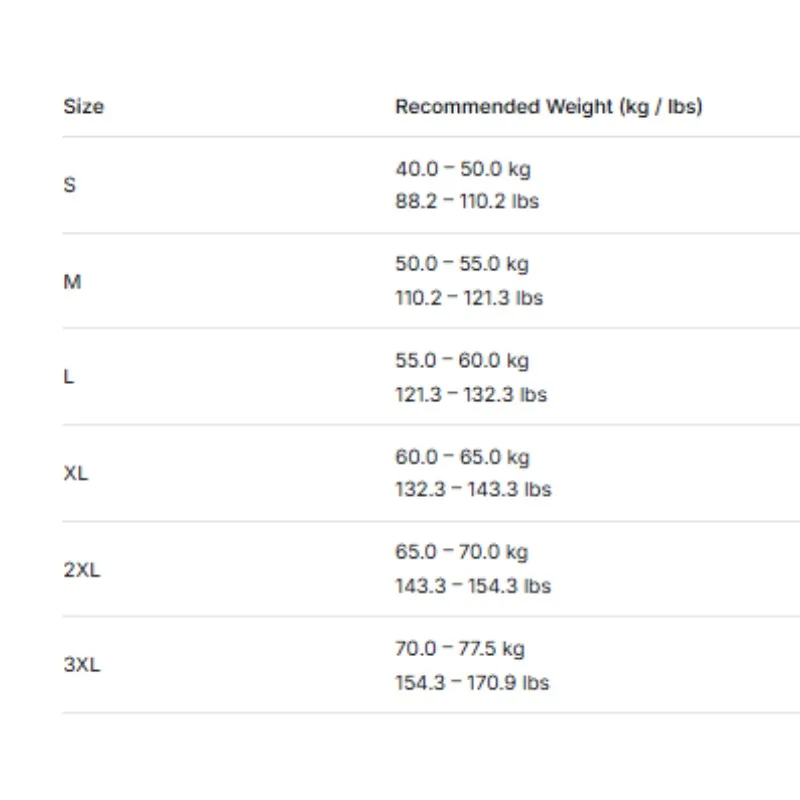Click the 70.0 – 77.5 kg value

point(460,649)
